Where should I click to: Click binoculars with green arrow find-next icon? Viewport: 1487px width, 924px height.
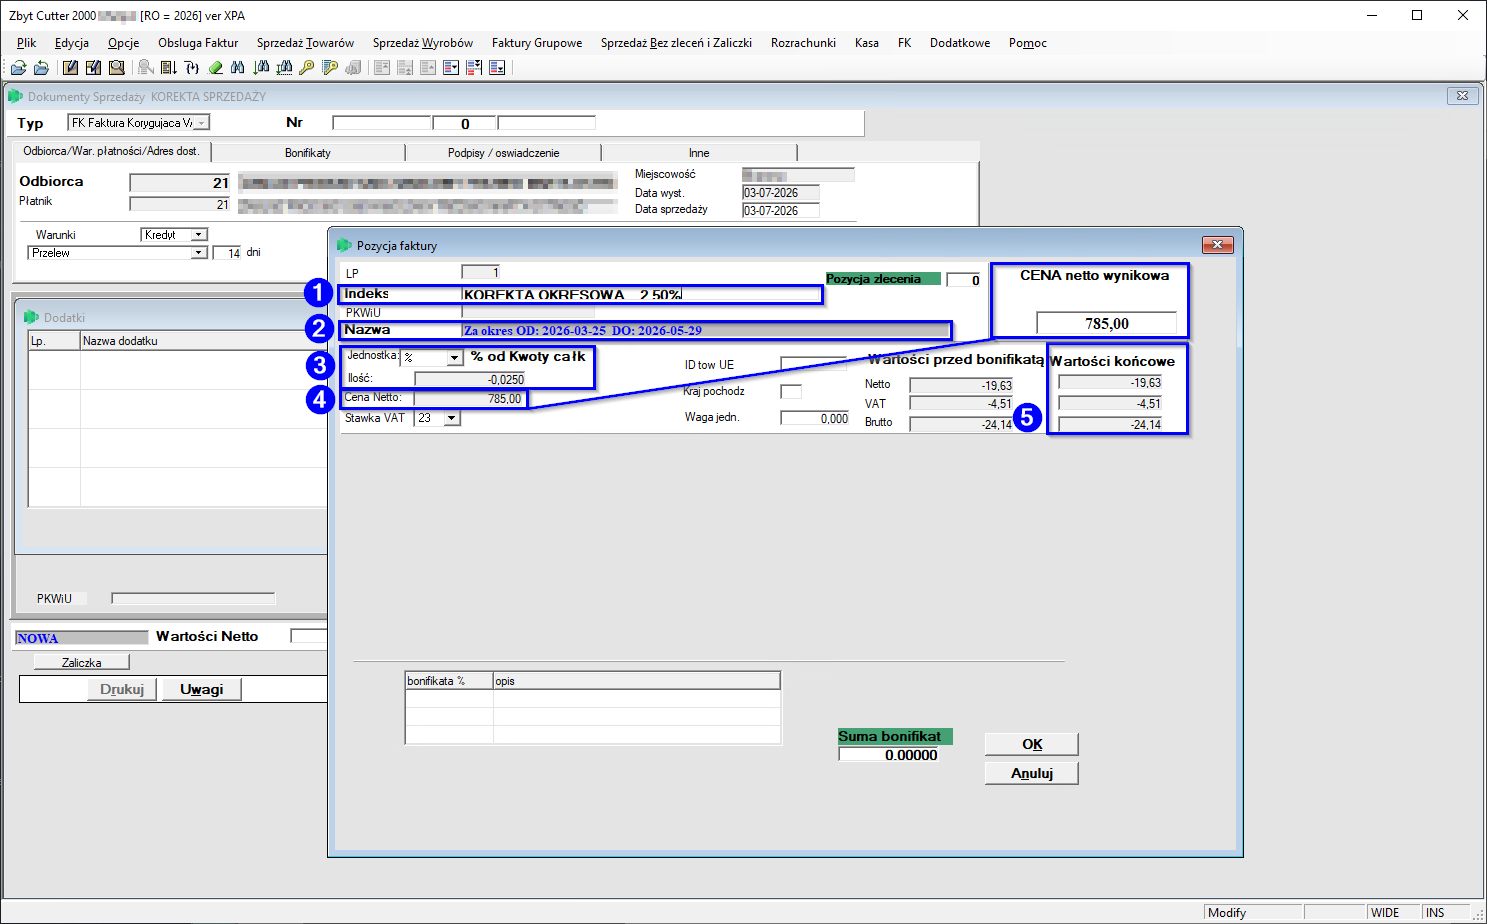tap(261, 68)
